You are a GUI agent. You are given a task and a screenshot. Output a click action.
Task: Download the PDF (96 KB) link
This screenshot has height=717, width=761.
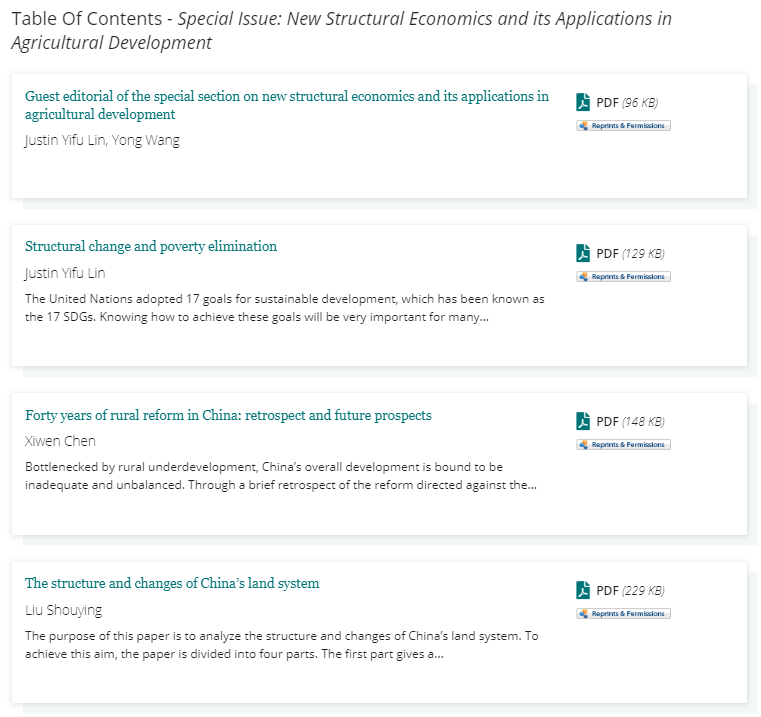click(x=627, y=103)
